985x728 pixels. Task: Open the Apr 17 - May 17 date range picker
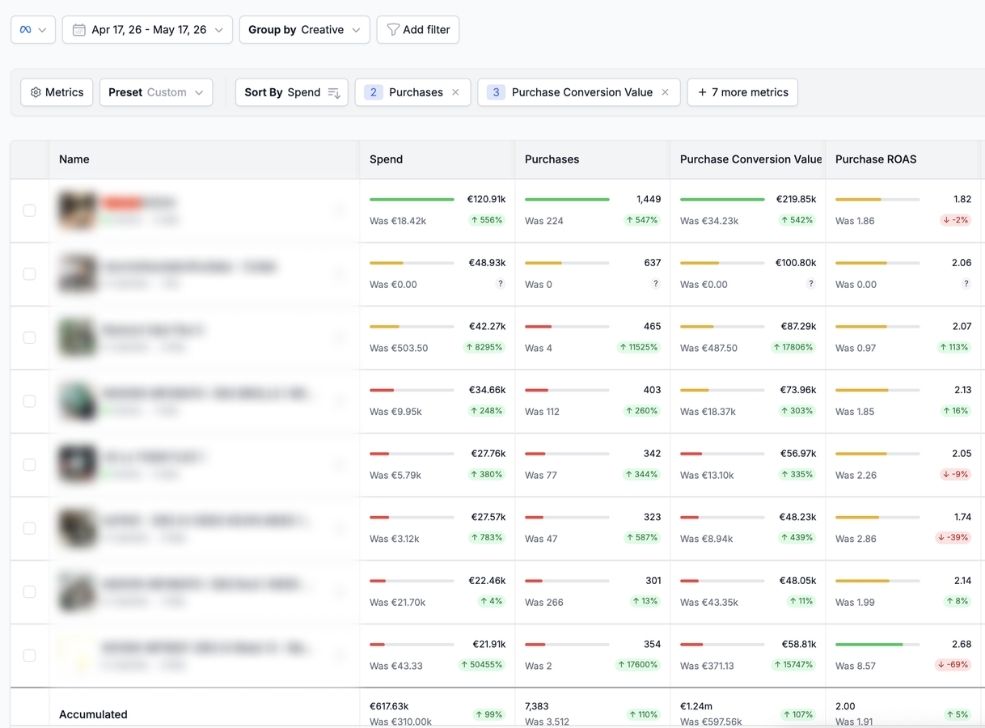tap(147, 30)
